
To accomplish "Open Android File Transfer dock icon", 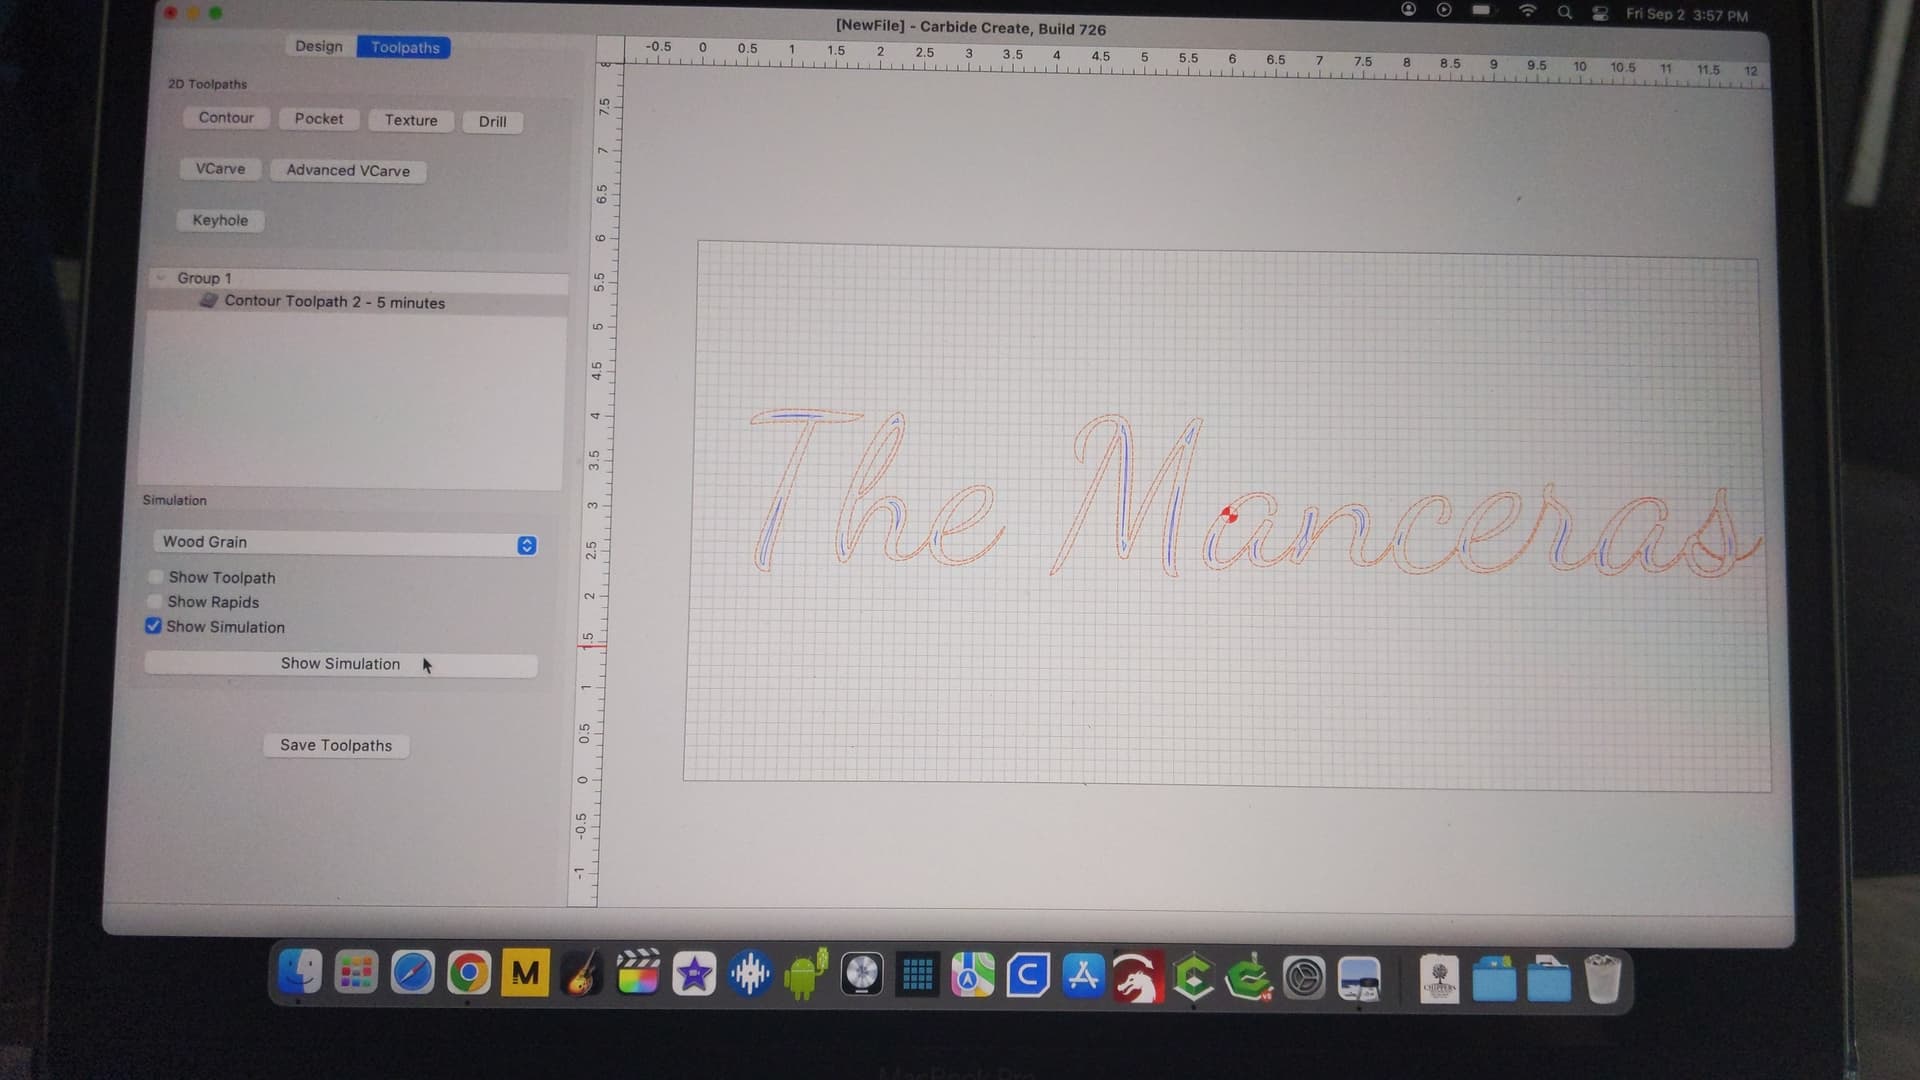I will [x=806, y=975].
